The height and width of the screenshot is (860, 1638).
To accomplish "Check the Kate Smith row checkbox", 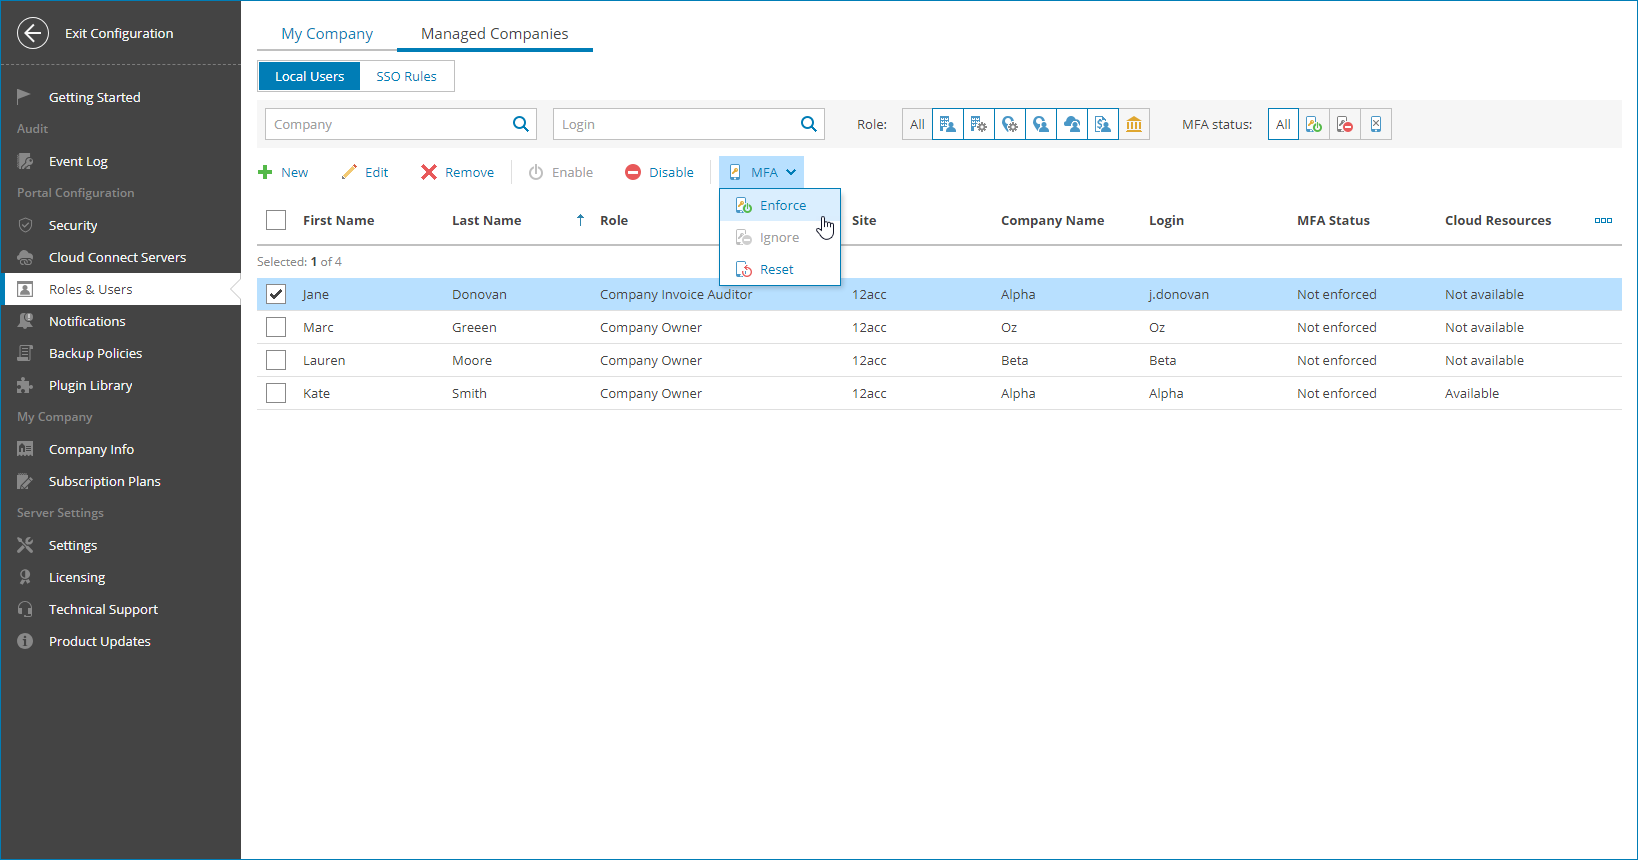I will 276,393.
